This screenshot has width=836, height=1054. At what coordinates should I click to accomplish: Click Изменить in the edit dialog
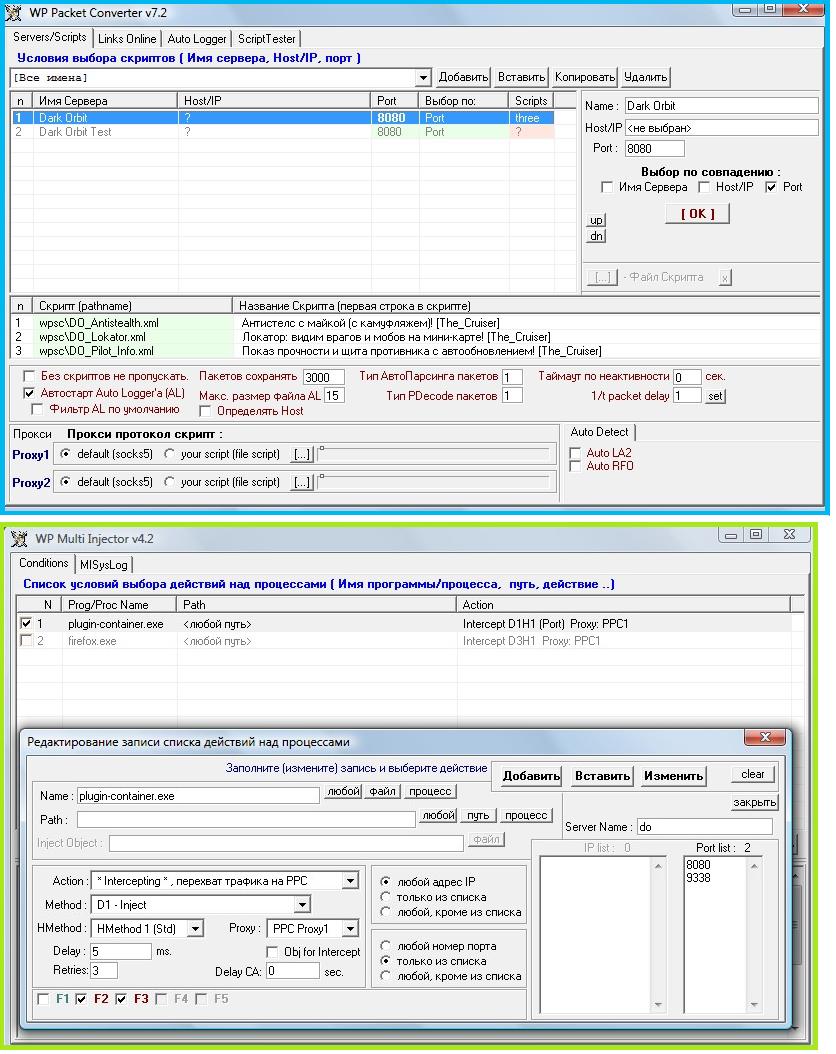click(x=673, y=776)
